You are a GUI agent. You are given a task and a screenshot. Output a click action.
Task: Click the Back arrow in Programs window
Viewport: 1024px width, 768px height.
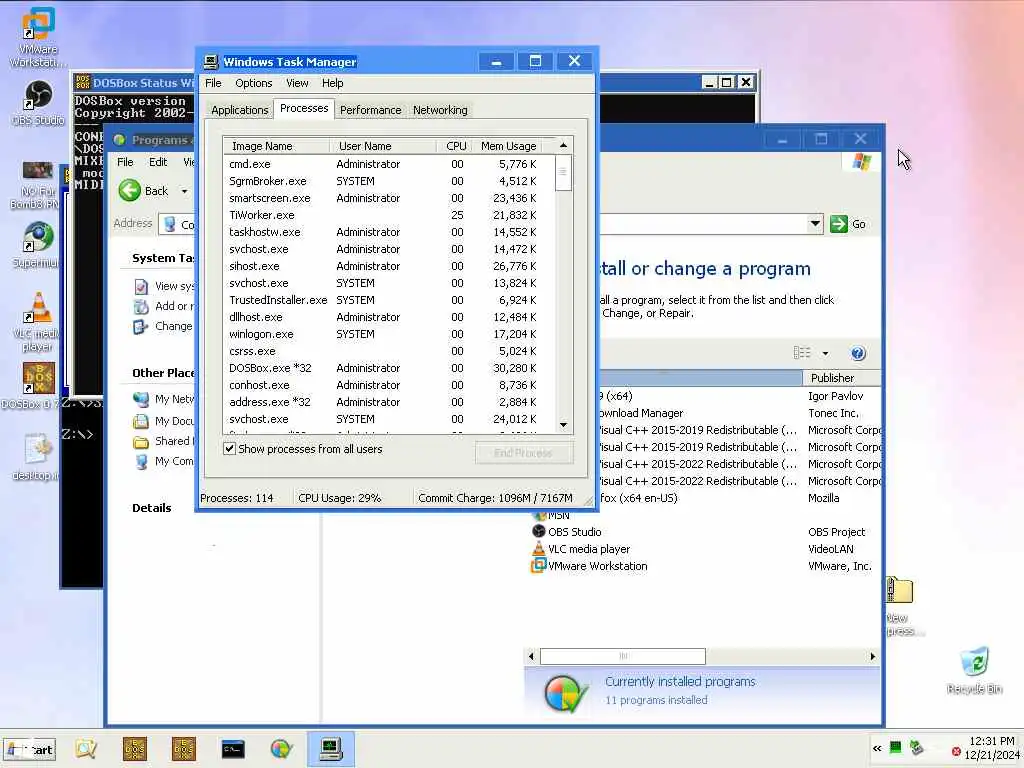(x=130, y=191)
